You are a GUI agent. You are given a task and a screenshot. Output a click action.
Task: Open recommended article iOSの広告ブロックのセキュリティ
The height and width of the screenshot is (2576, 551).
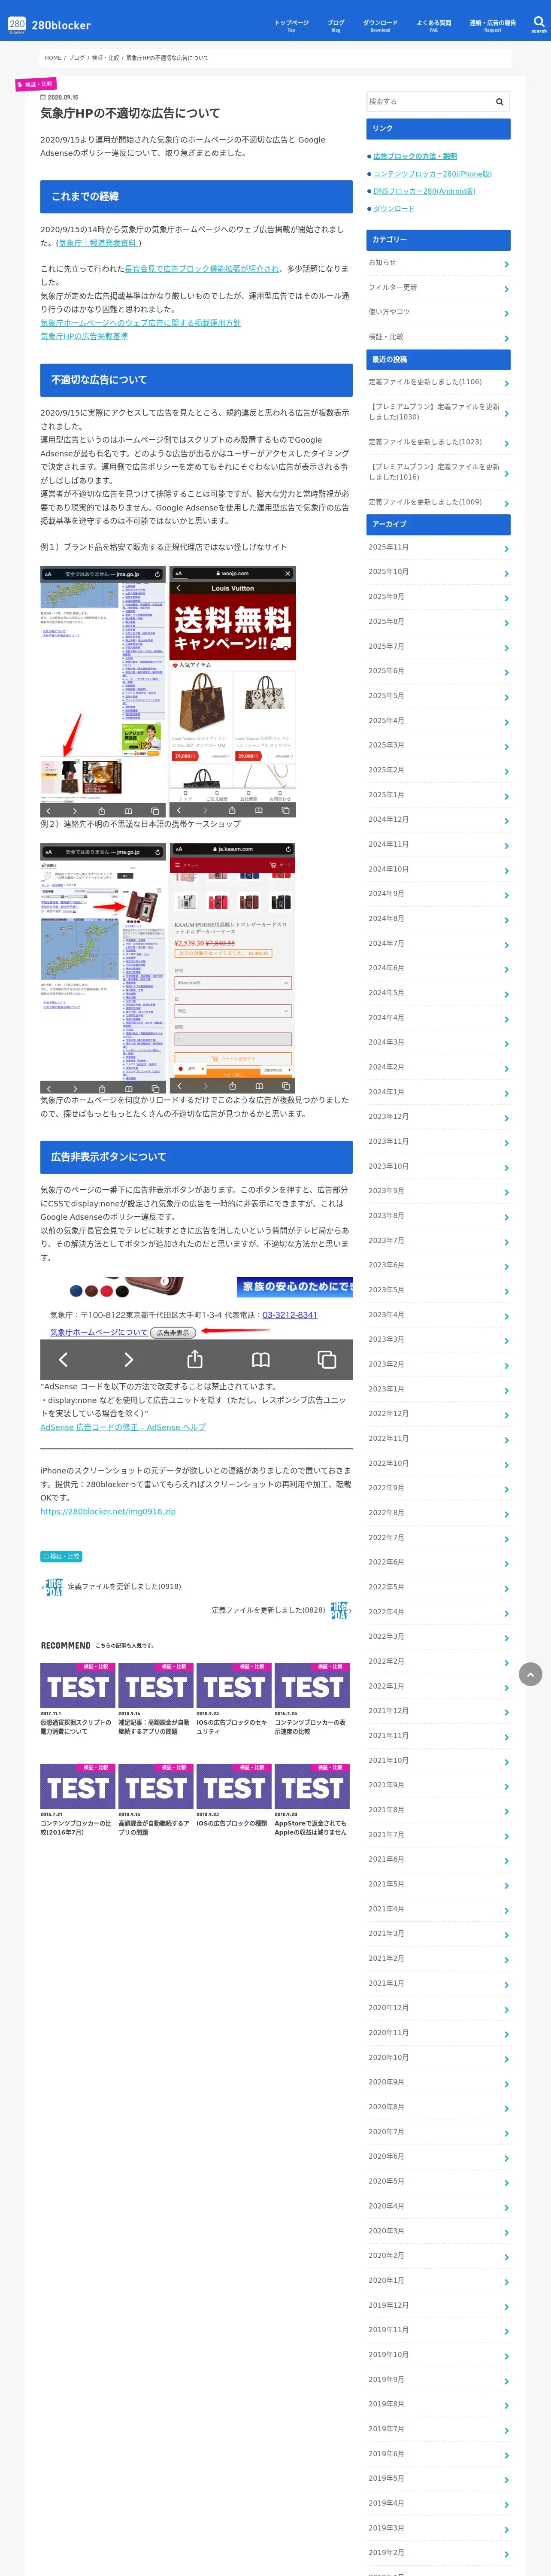click(233, 1699)
